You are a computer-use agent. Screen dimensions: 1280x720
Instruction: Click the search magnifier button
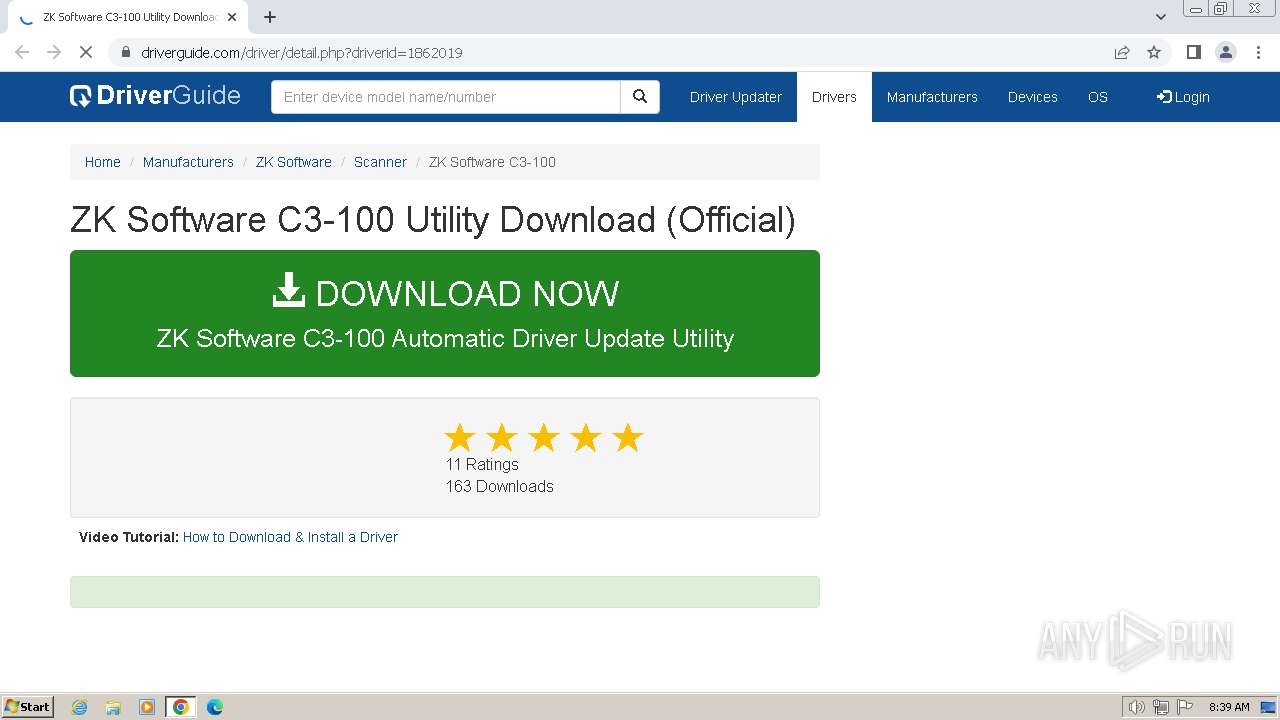640,97
